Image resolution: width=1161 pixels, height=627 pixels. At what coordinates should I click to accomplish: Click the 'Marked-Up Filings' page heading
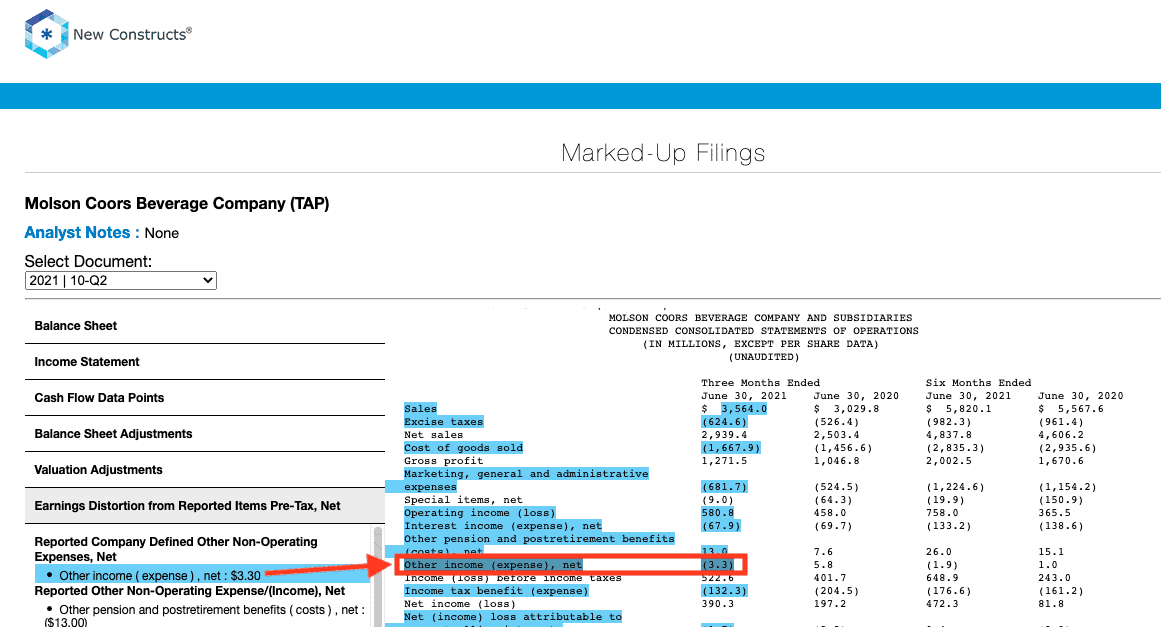click(663, 153)
